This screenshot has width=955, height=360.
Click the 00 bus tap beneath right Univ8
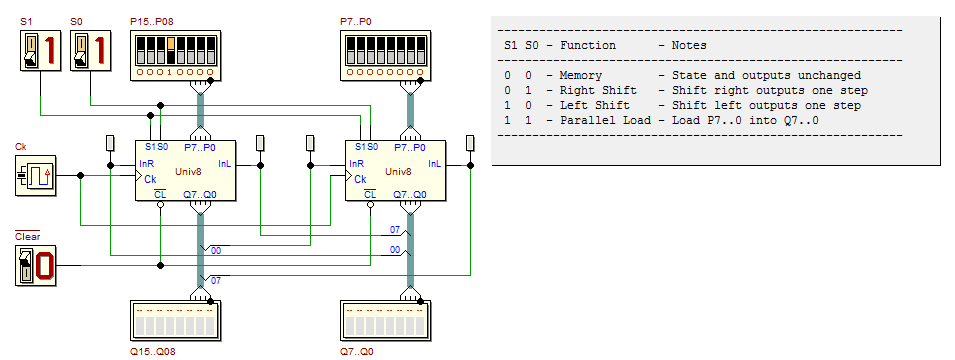pos(395,250)
